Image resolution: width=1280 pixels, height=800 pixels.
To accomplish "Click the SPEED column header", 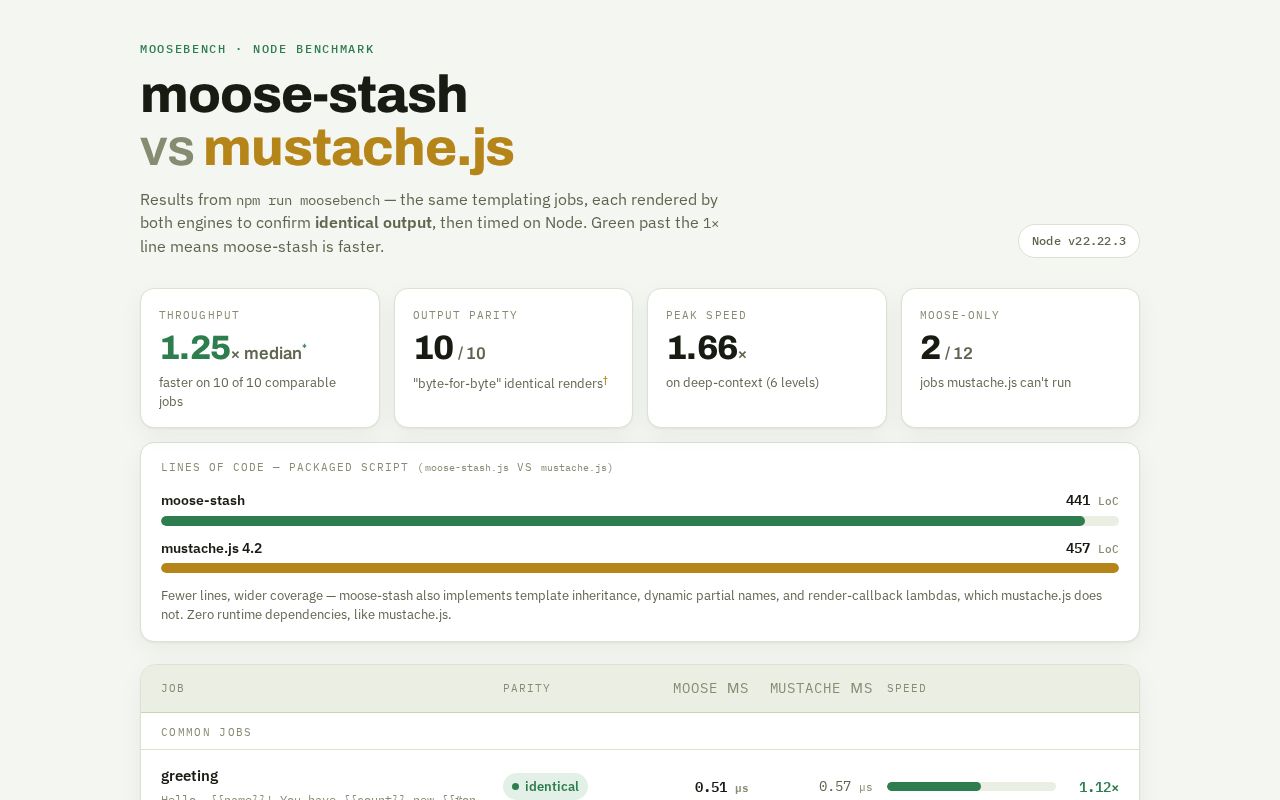I will [907, 688].
